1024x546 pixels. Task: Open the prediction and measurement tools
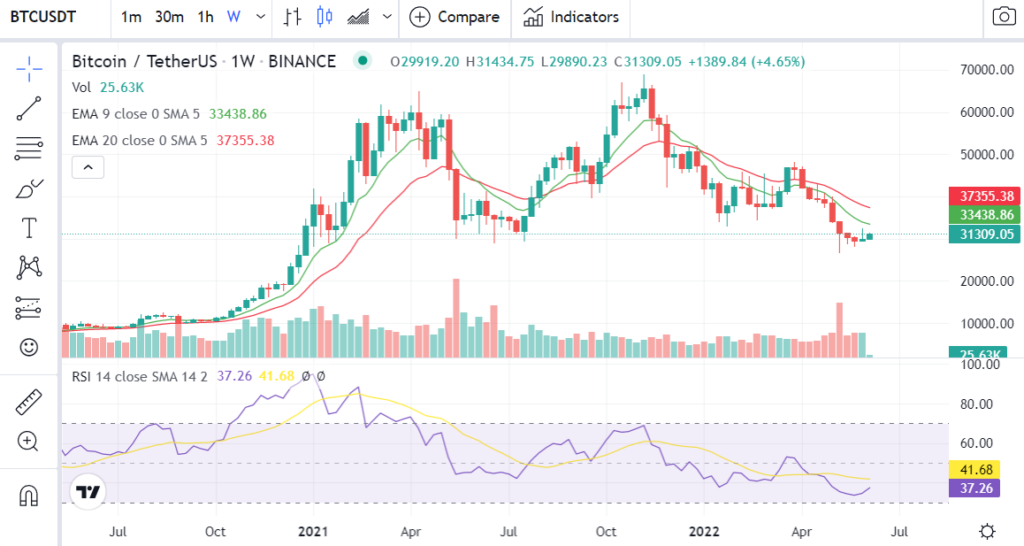click(29, 308)
